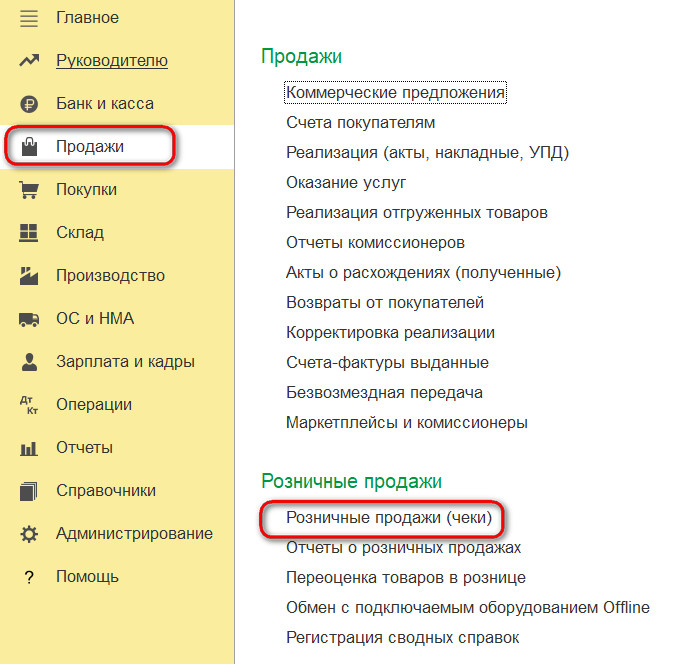The width and height of the screenshot is (678, 664).
Task: Select the Операции section
Action: [x=94, y=405]
